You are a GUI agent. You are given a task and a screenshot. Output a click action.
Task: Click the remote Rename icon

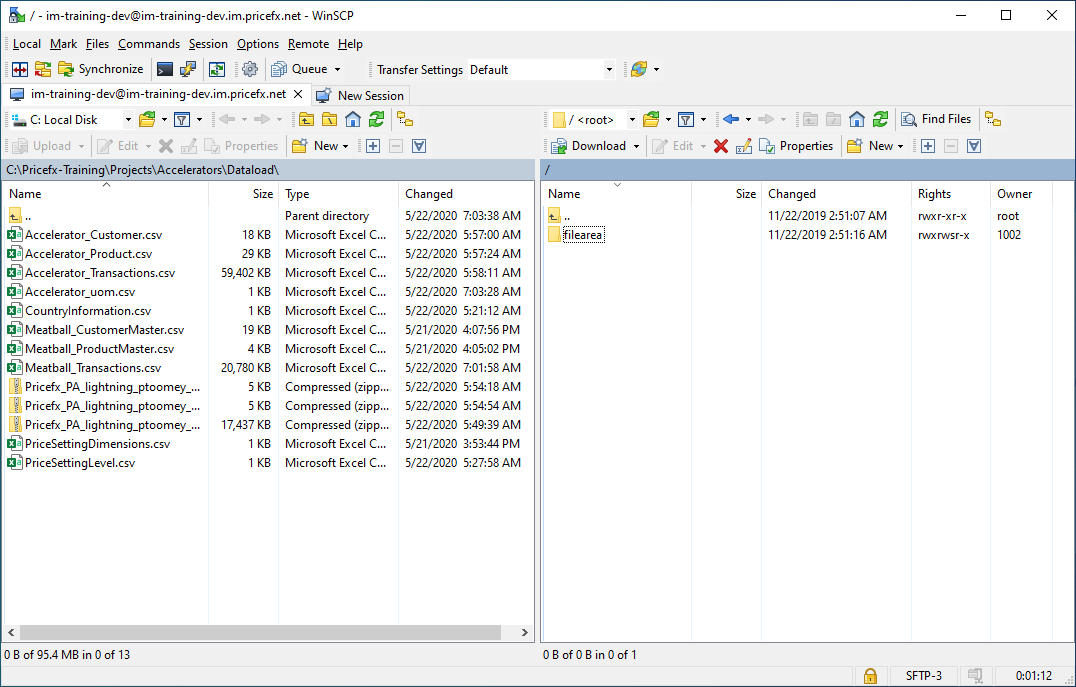pyautogui.click(x=744, y=146)
